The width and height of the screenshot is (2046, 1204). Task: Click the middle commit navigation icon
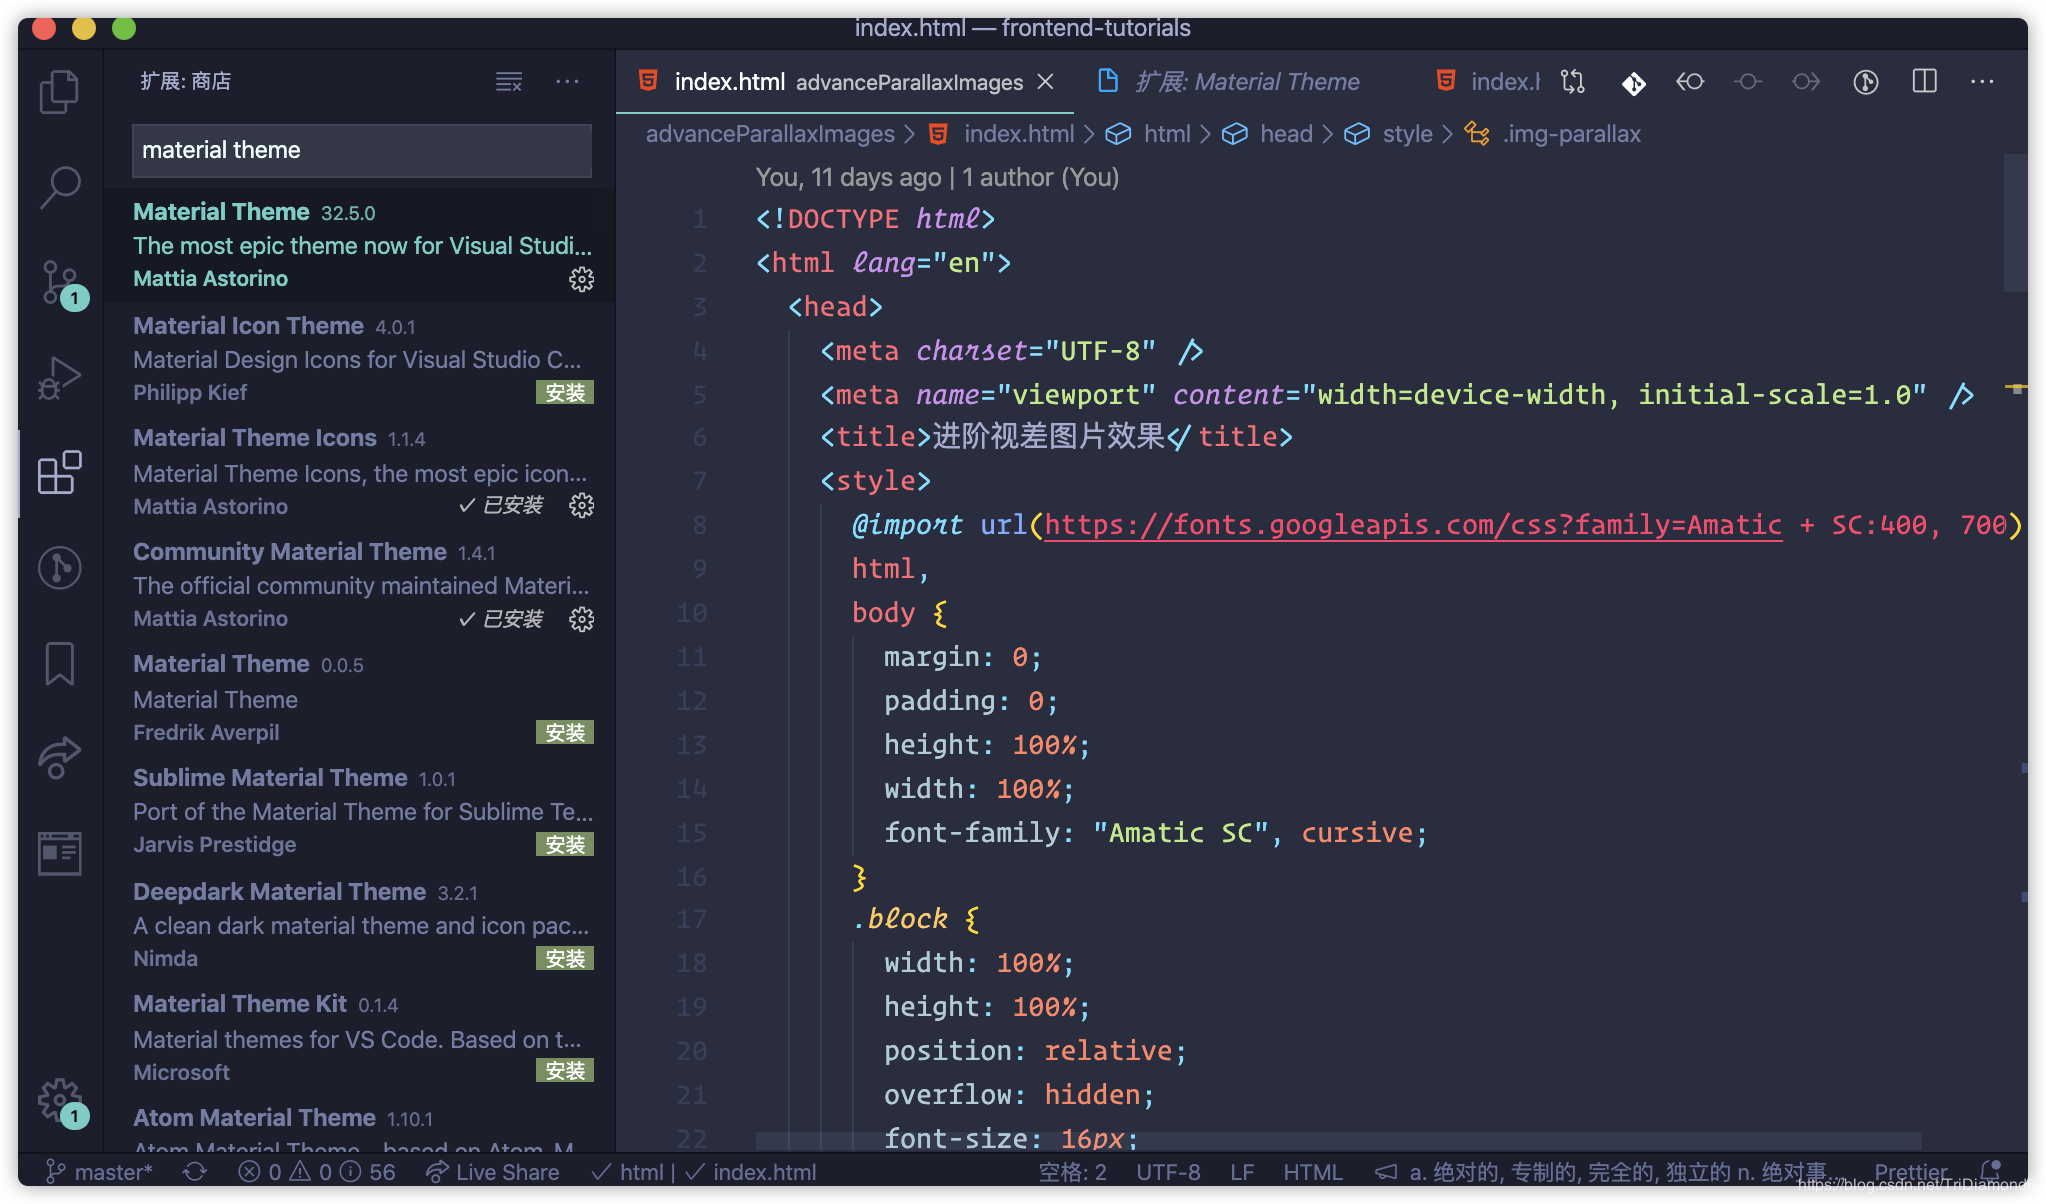click(x=1748, y=82)
